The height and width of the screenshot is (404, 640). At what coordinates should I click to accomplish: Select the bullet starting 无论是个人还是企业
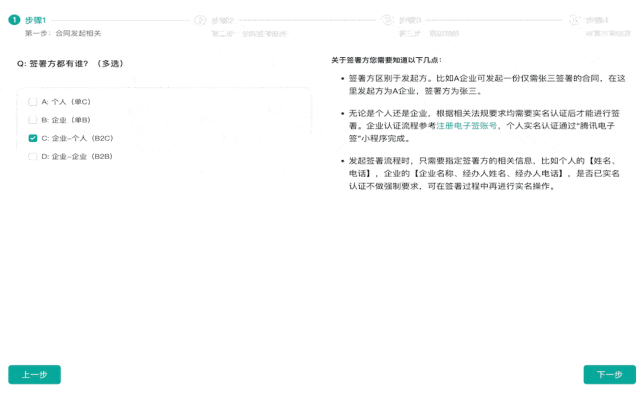pyautogui.click(x=484, y=126)
